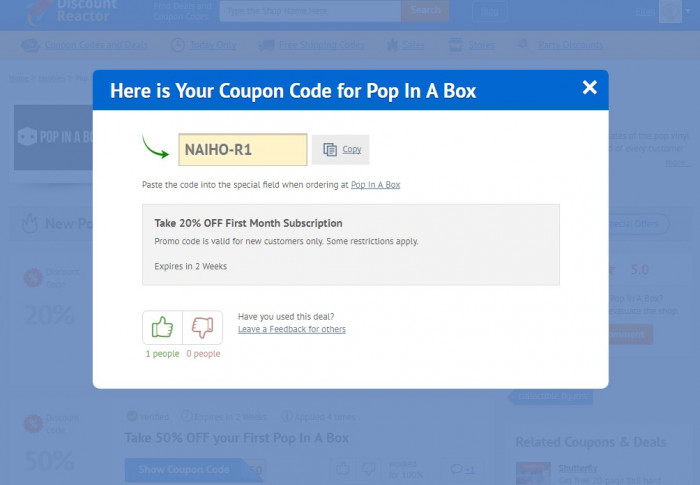This screenshot has height=485, width=700.
Task: Open 'Take 50% OFF your First Pop In A Box'
Action: [x=237, y=438]
